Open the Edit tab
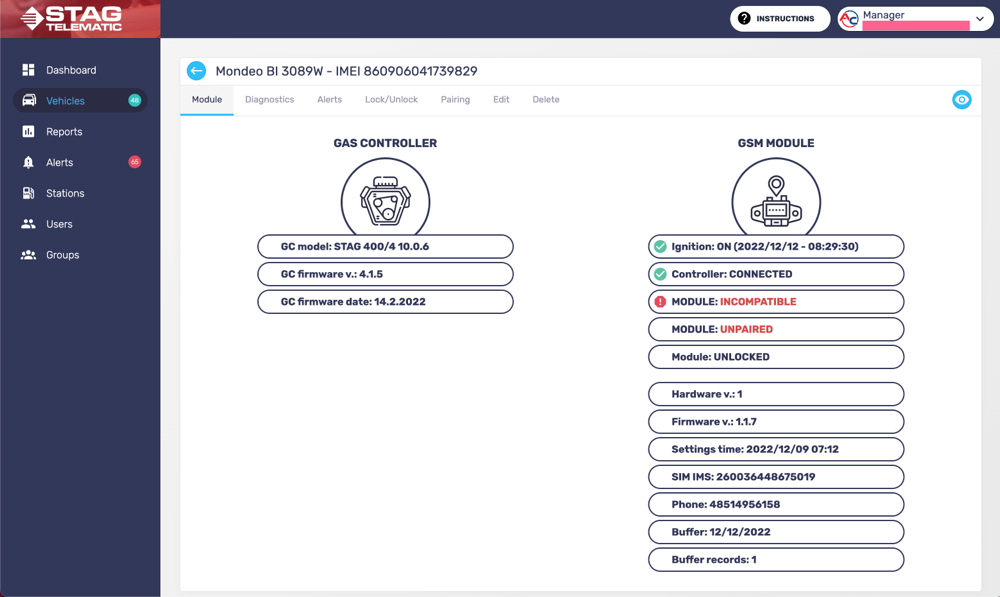Screen dimensions: 1000x597 point(501,100)
